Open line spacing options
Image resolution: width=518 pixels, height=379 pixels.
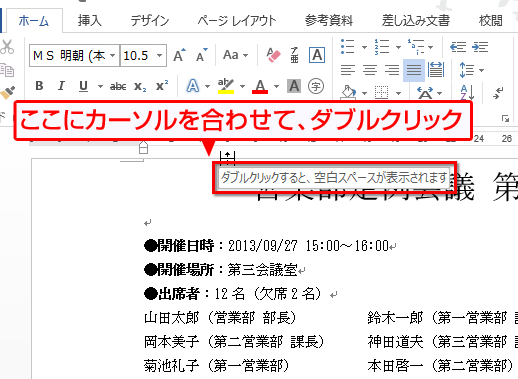click(466, 70)
